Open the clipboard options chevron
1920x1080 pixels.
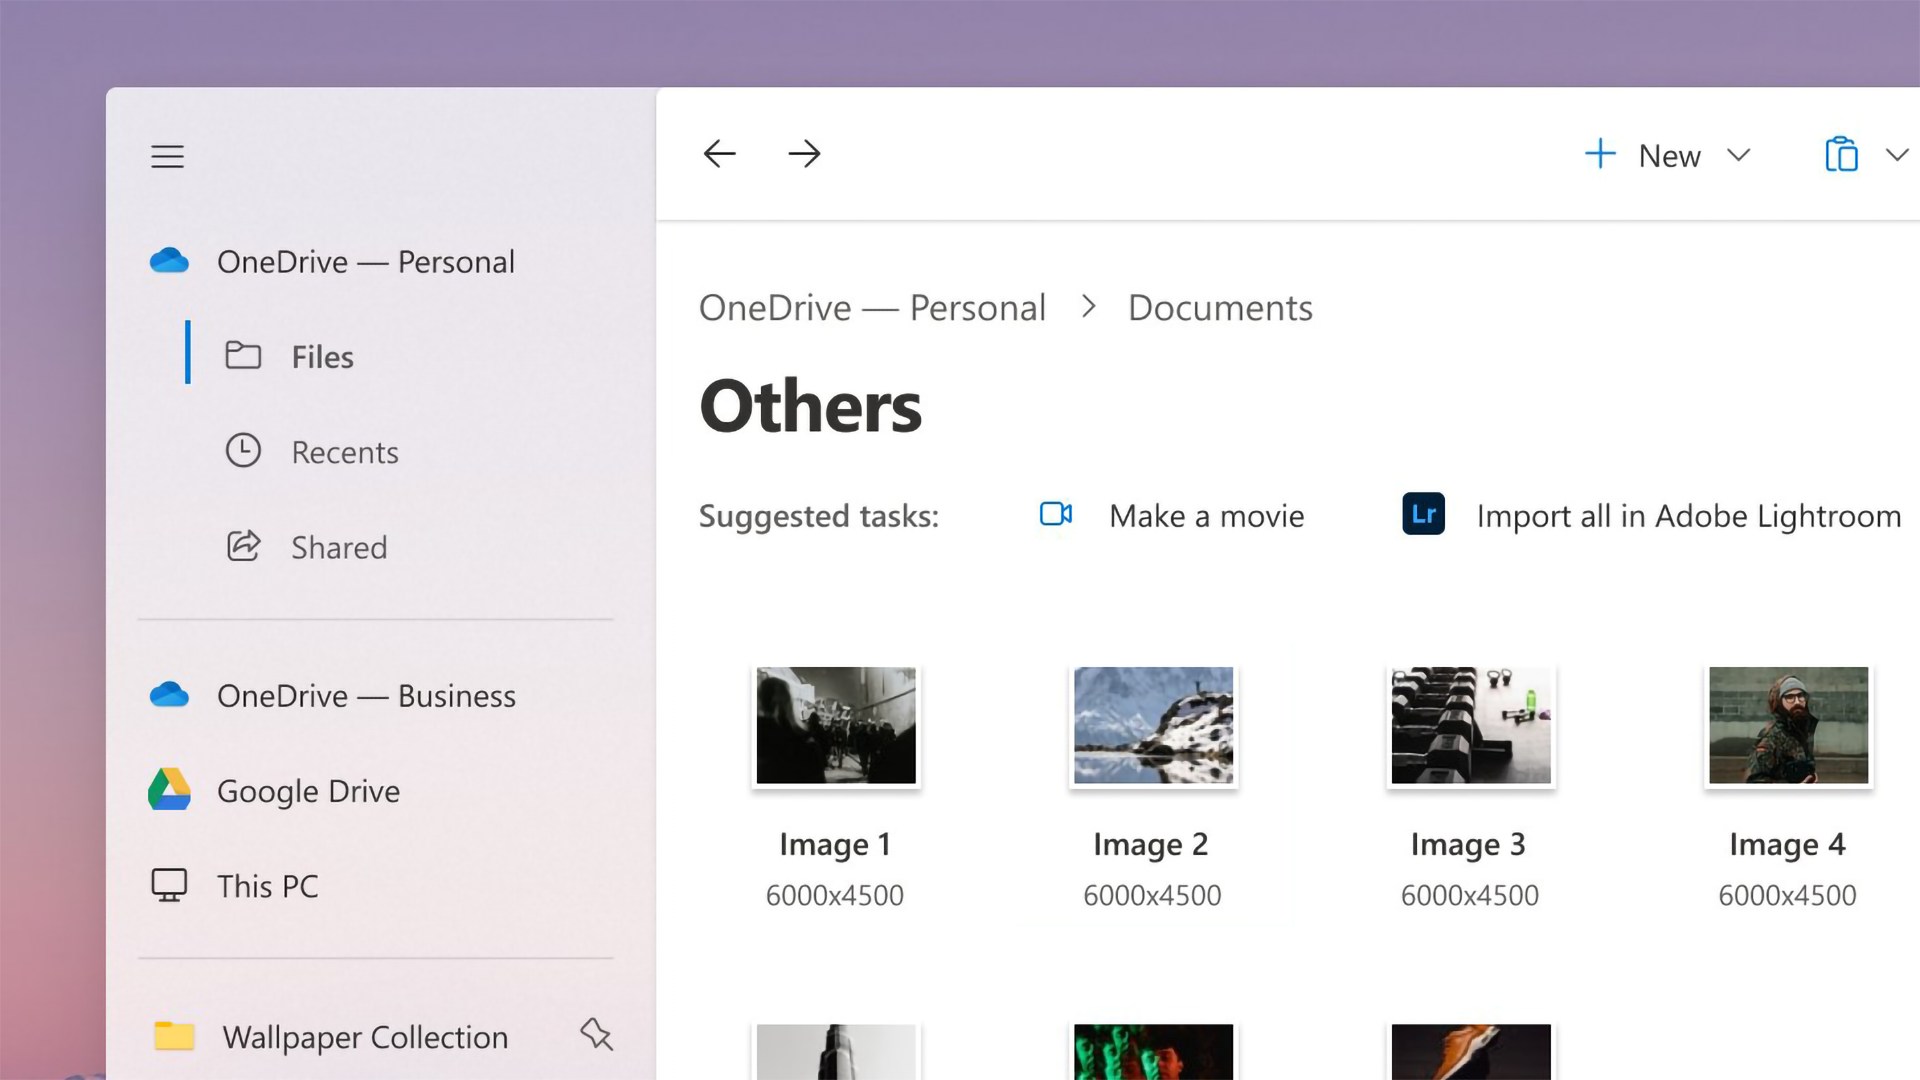1897,155
